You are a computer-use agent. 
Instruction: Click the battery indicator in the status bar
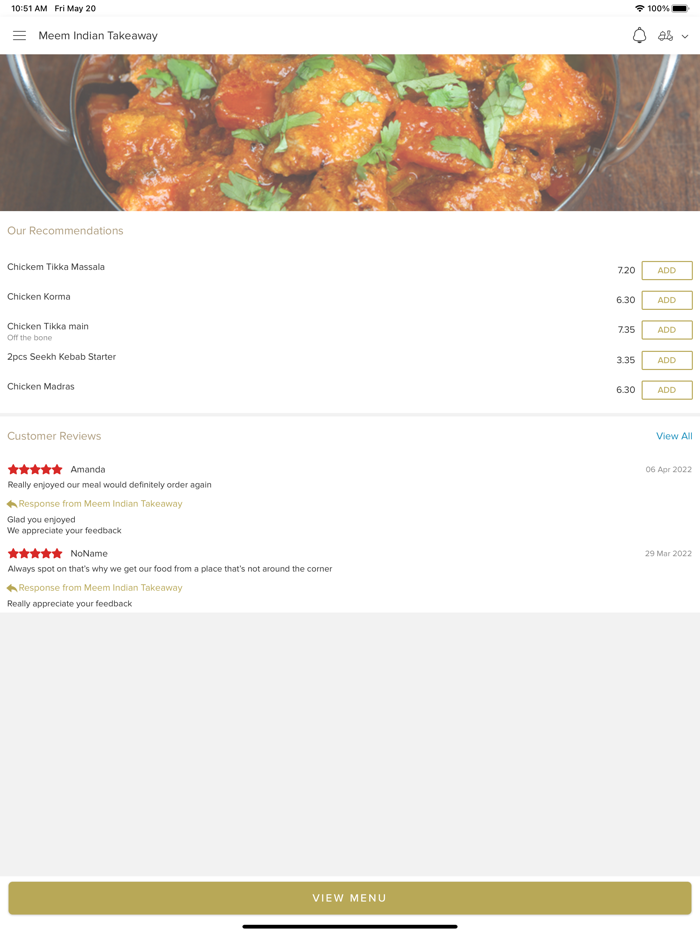(x=682, y=7)
